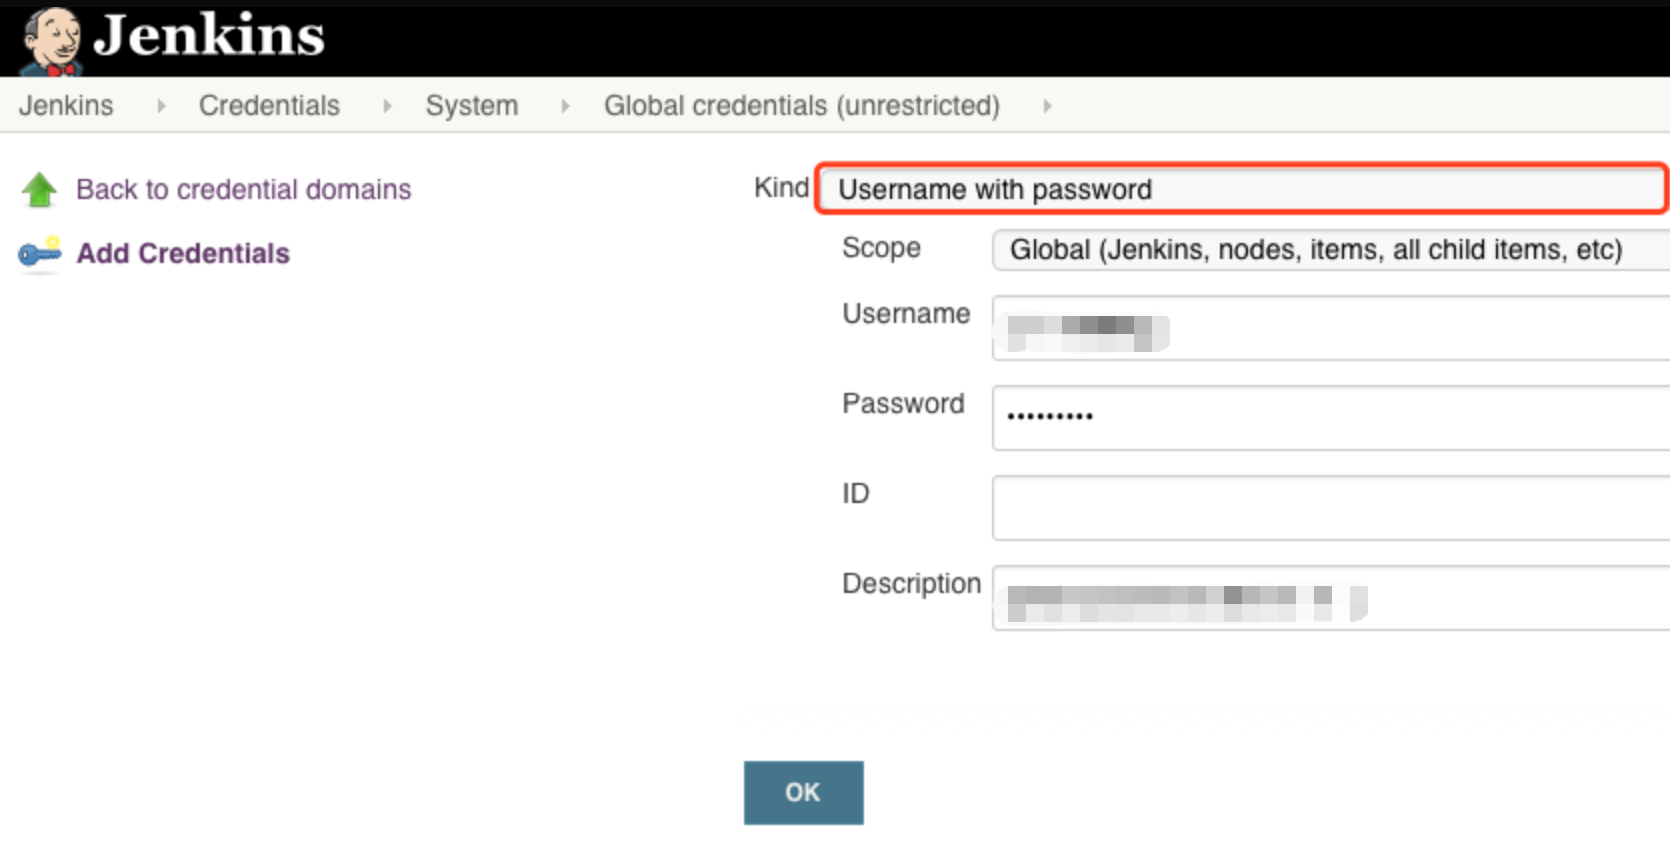Expand arrow after Global credentials breadcrumb
The image size is (1670, 846).
[x=1047, y=106]
